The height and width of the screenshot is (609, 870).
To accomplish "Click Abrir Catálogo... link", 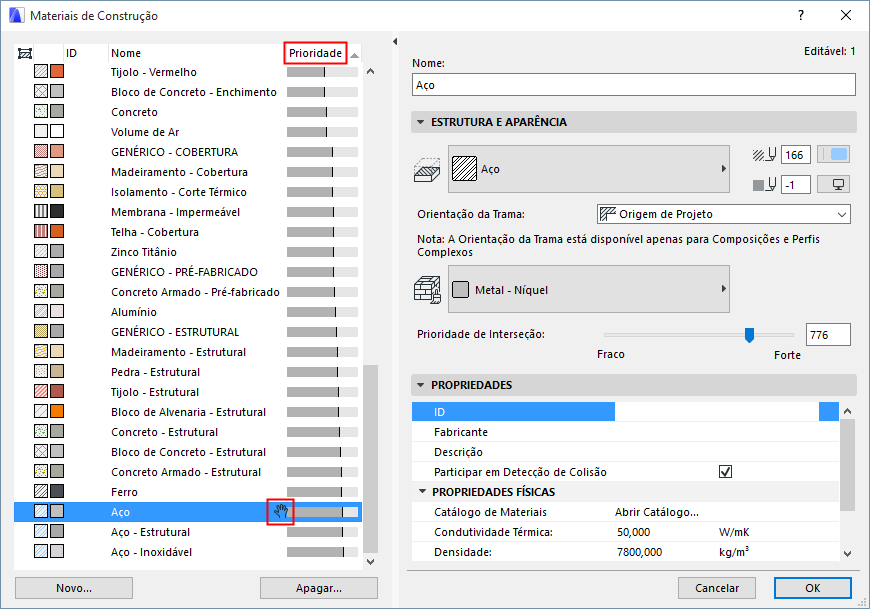I will [x=656, y=512].
